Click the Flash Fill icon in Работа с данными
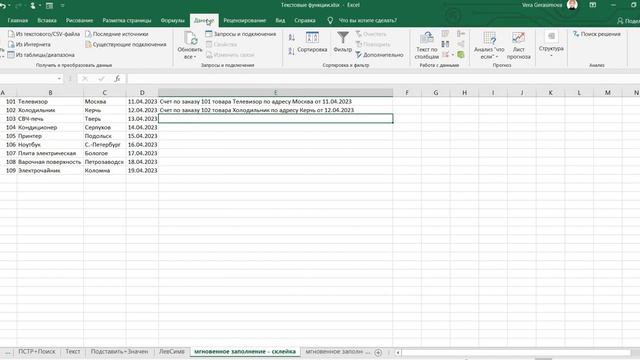The width and height of the screenshot is (640, 360). (445, 34)
